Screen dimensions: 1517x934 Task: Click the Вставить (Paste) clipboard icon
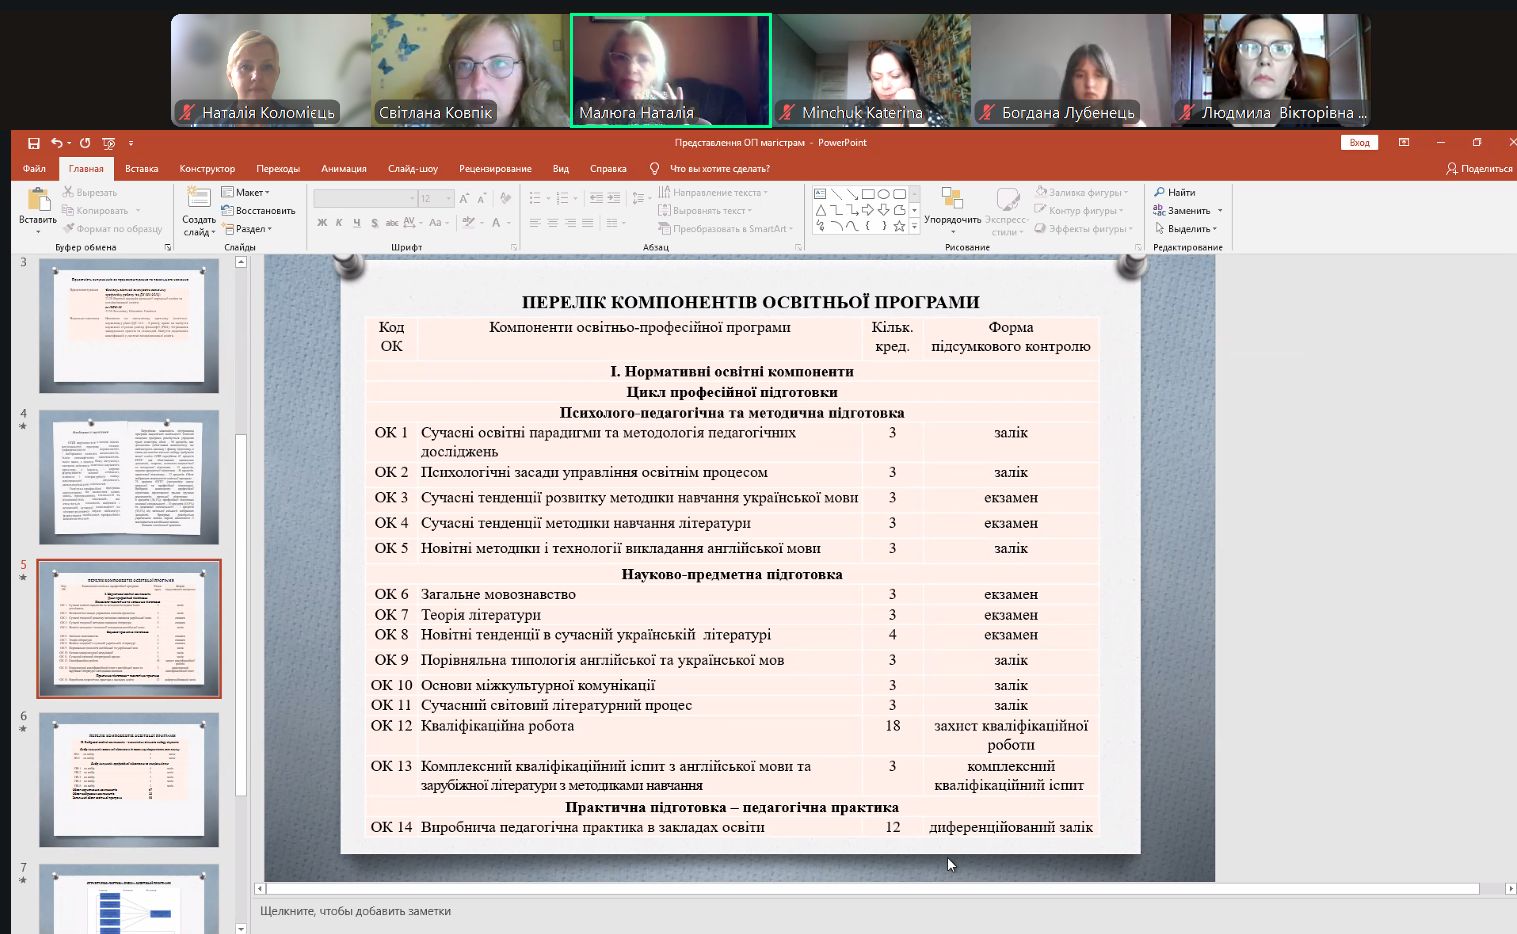(x=38, y=205)
